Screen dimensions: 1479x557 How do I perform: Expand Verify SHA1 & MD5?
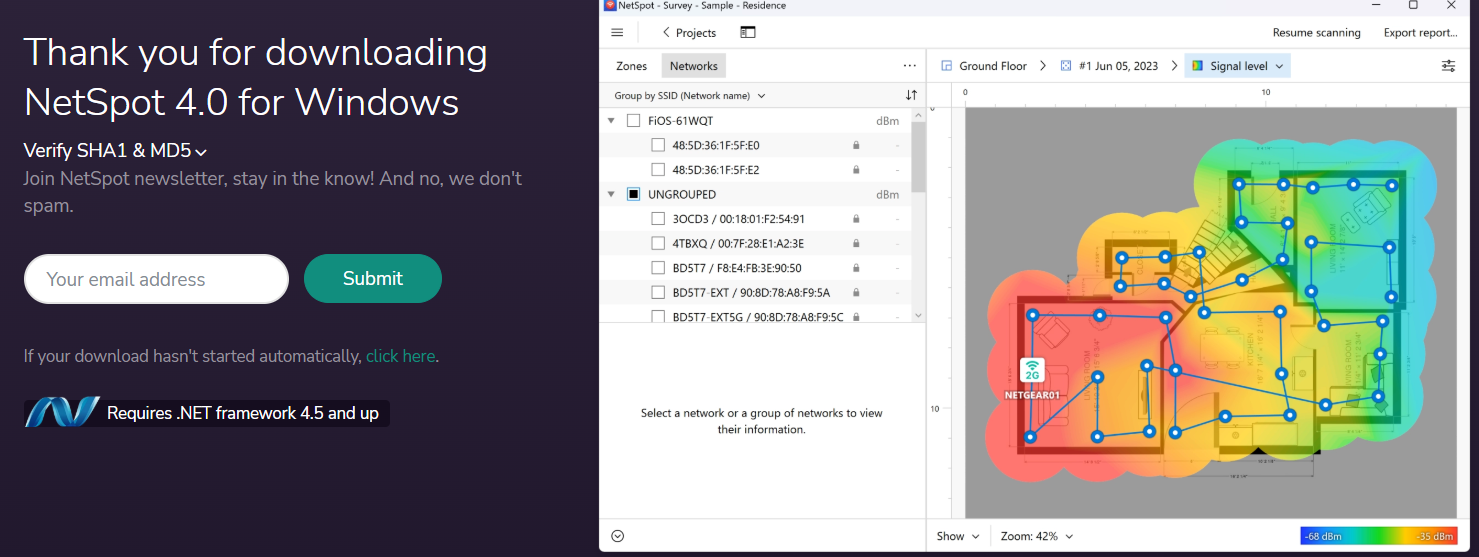[115, 151]
